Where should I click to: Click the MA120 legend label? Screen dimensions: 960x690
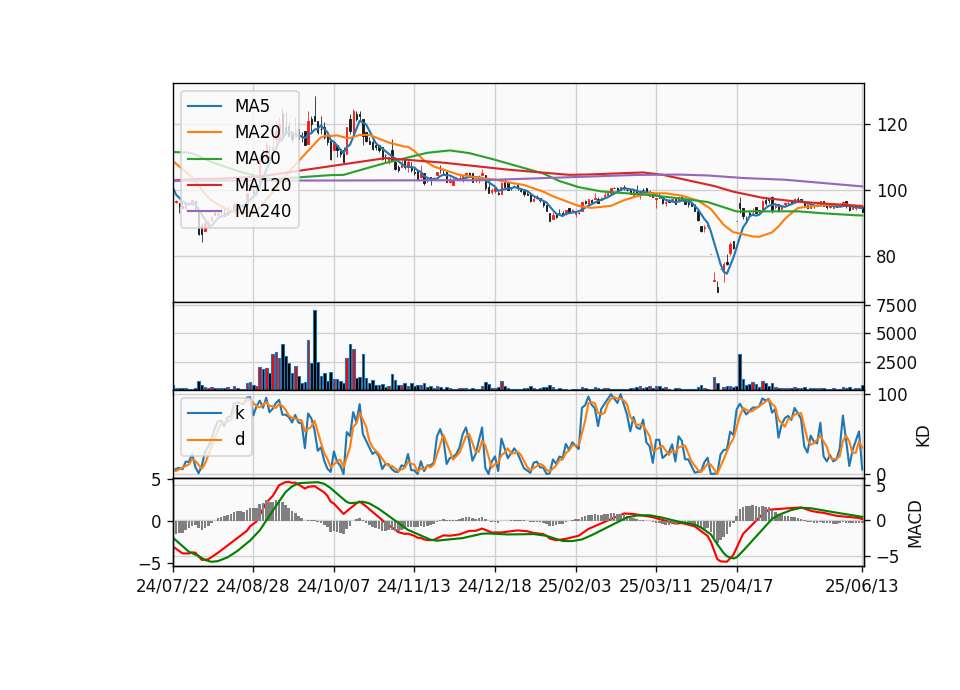(263, 184)
